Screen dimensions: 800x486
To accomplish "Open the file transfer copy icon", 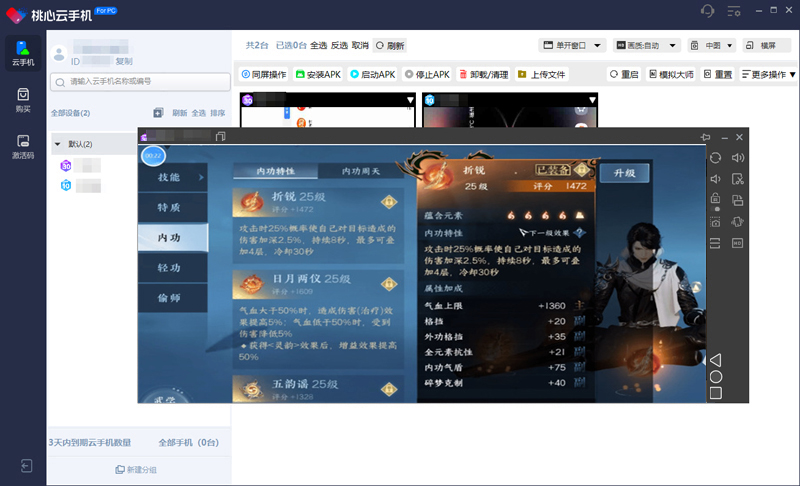I will pos(738,200).
